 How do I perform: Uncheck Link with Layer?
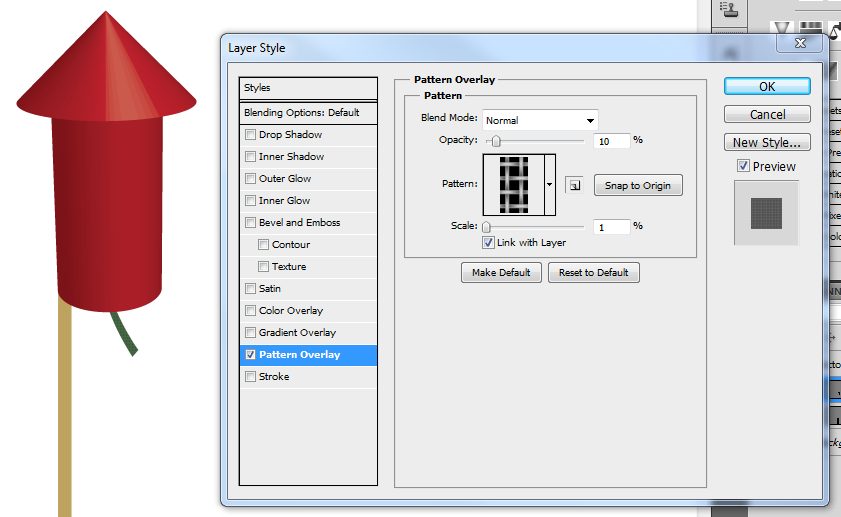(x=488, y=242)
